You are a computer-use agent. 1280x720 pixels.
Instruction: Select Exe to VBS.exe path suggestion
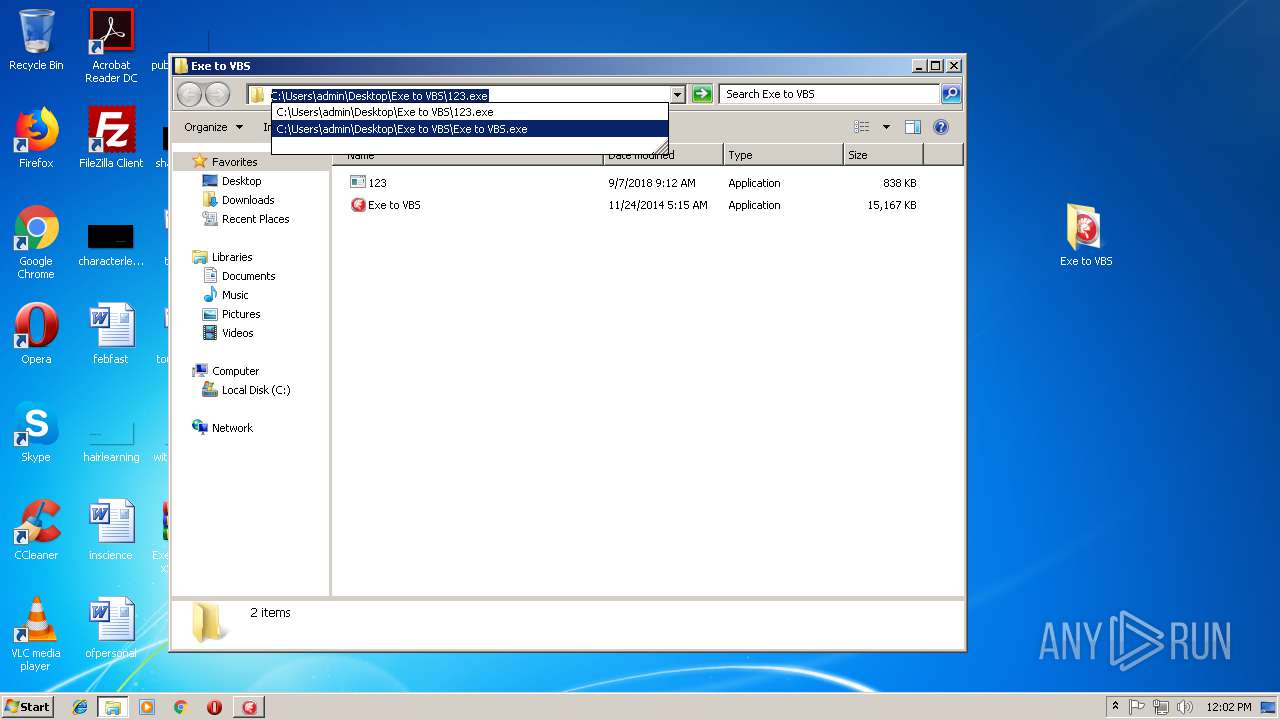point(469,129)
